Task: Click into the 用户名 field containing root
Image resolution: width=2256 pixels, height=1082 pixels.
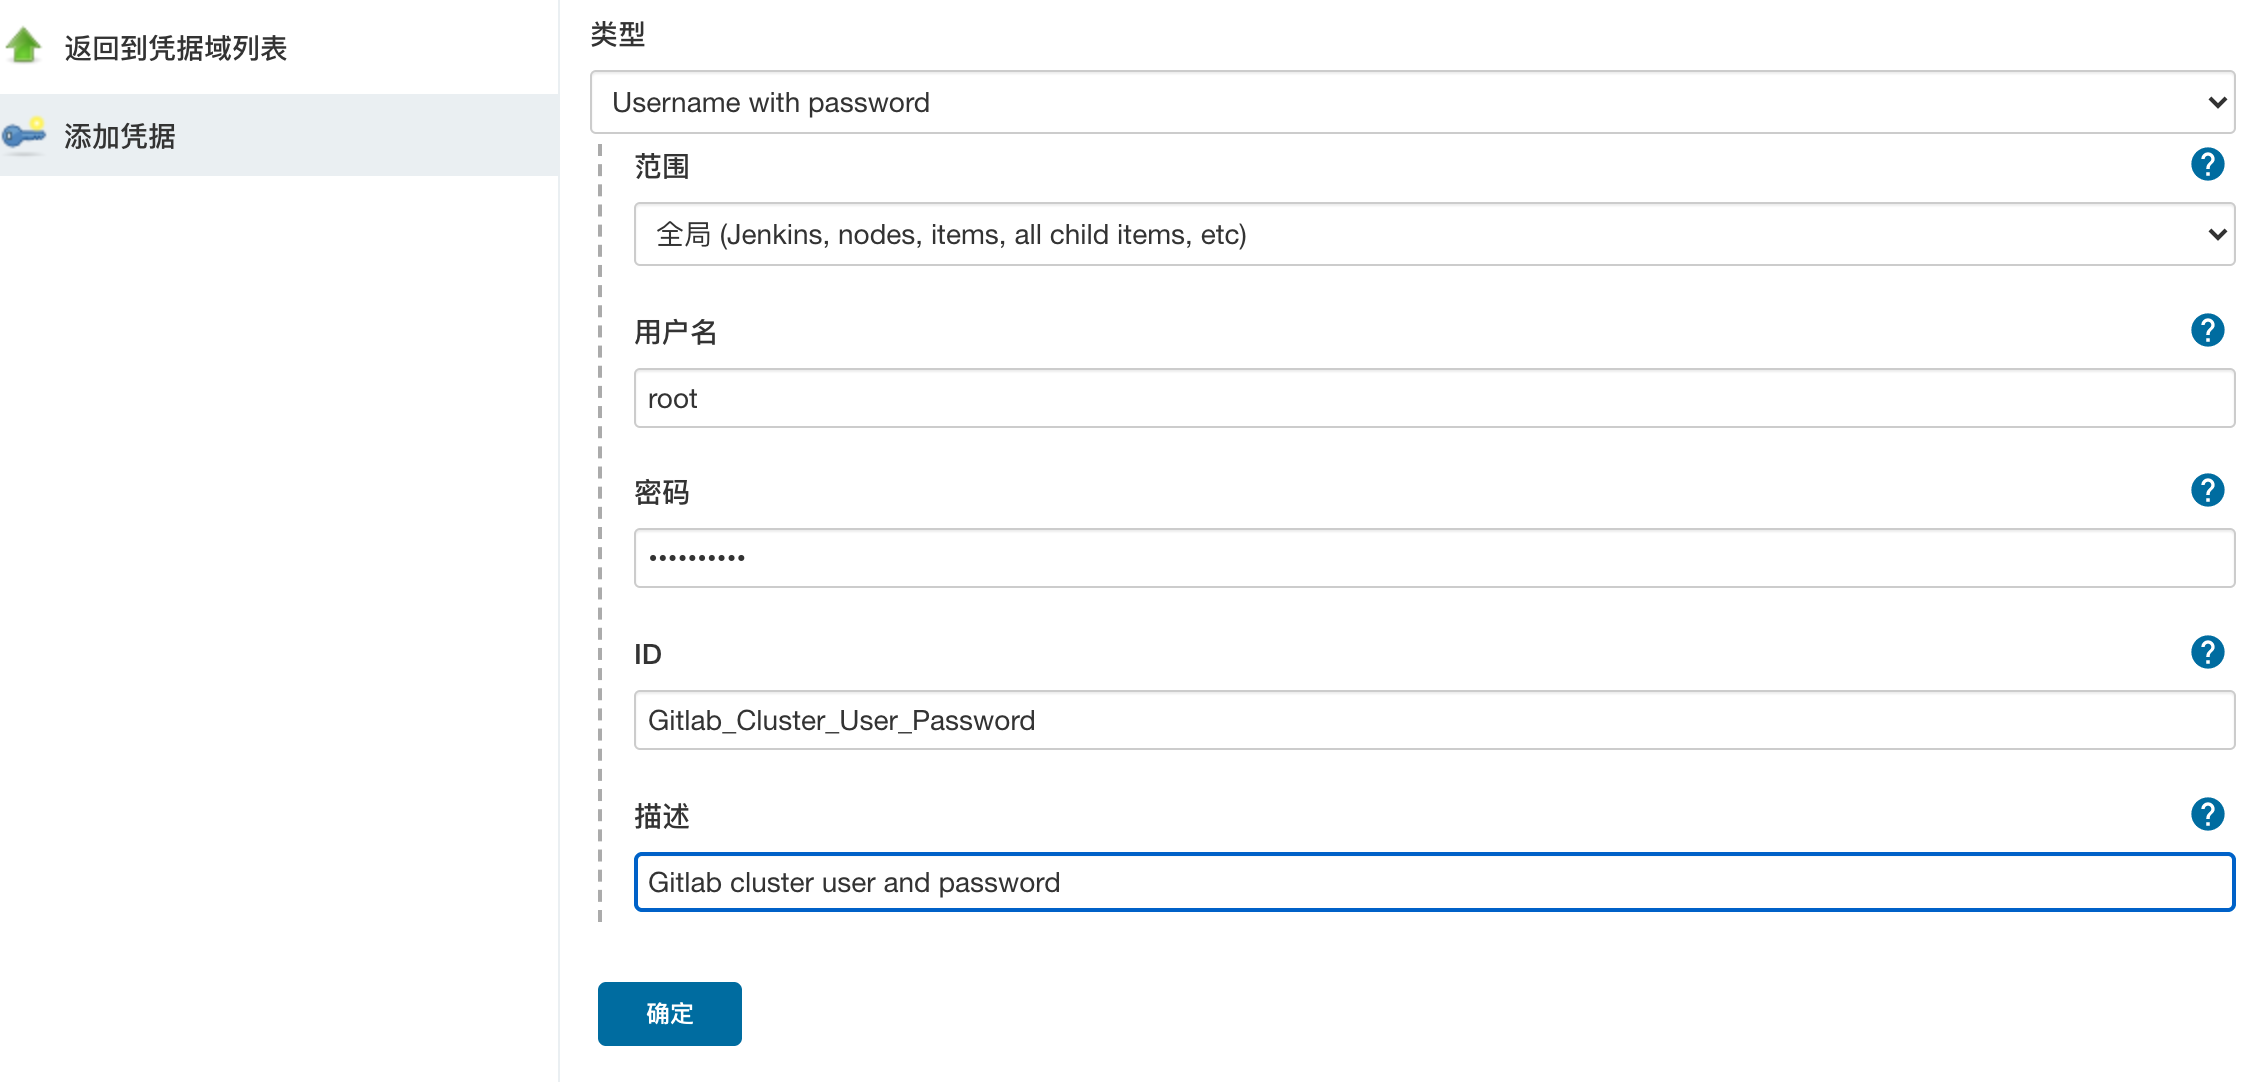Action: pos(1434,398)
